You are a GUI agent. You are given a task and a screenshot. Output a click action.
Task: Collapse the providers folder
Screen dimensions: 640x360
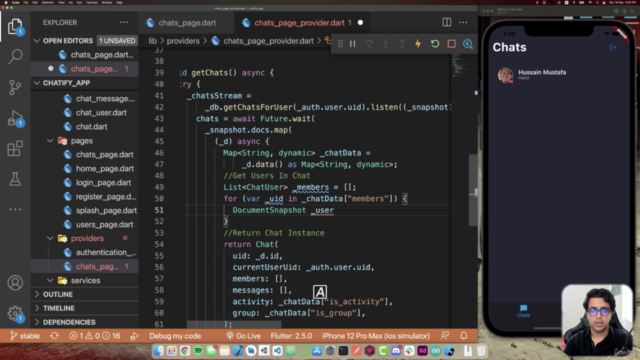50,238
